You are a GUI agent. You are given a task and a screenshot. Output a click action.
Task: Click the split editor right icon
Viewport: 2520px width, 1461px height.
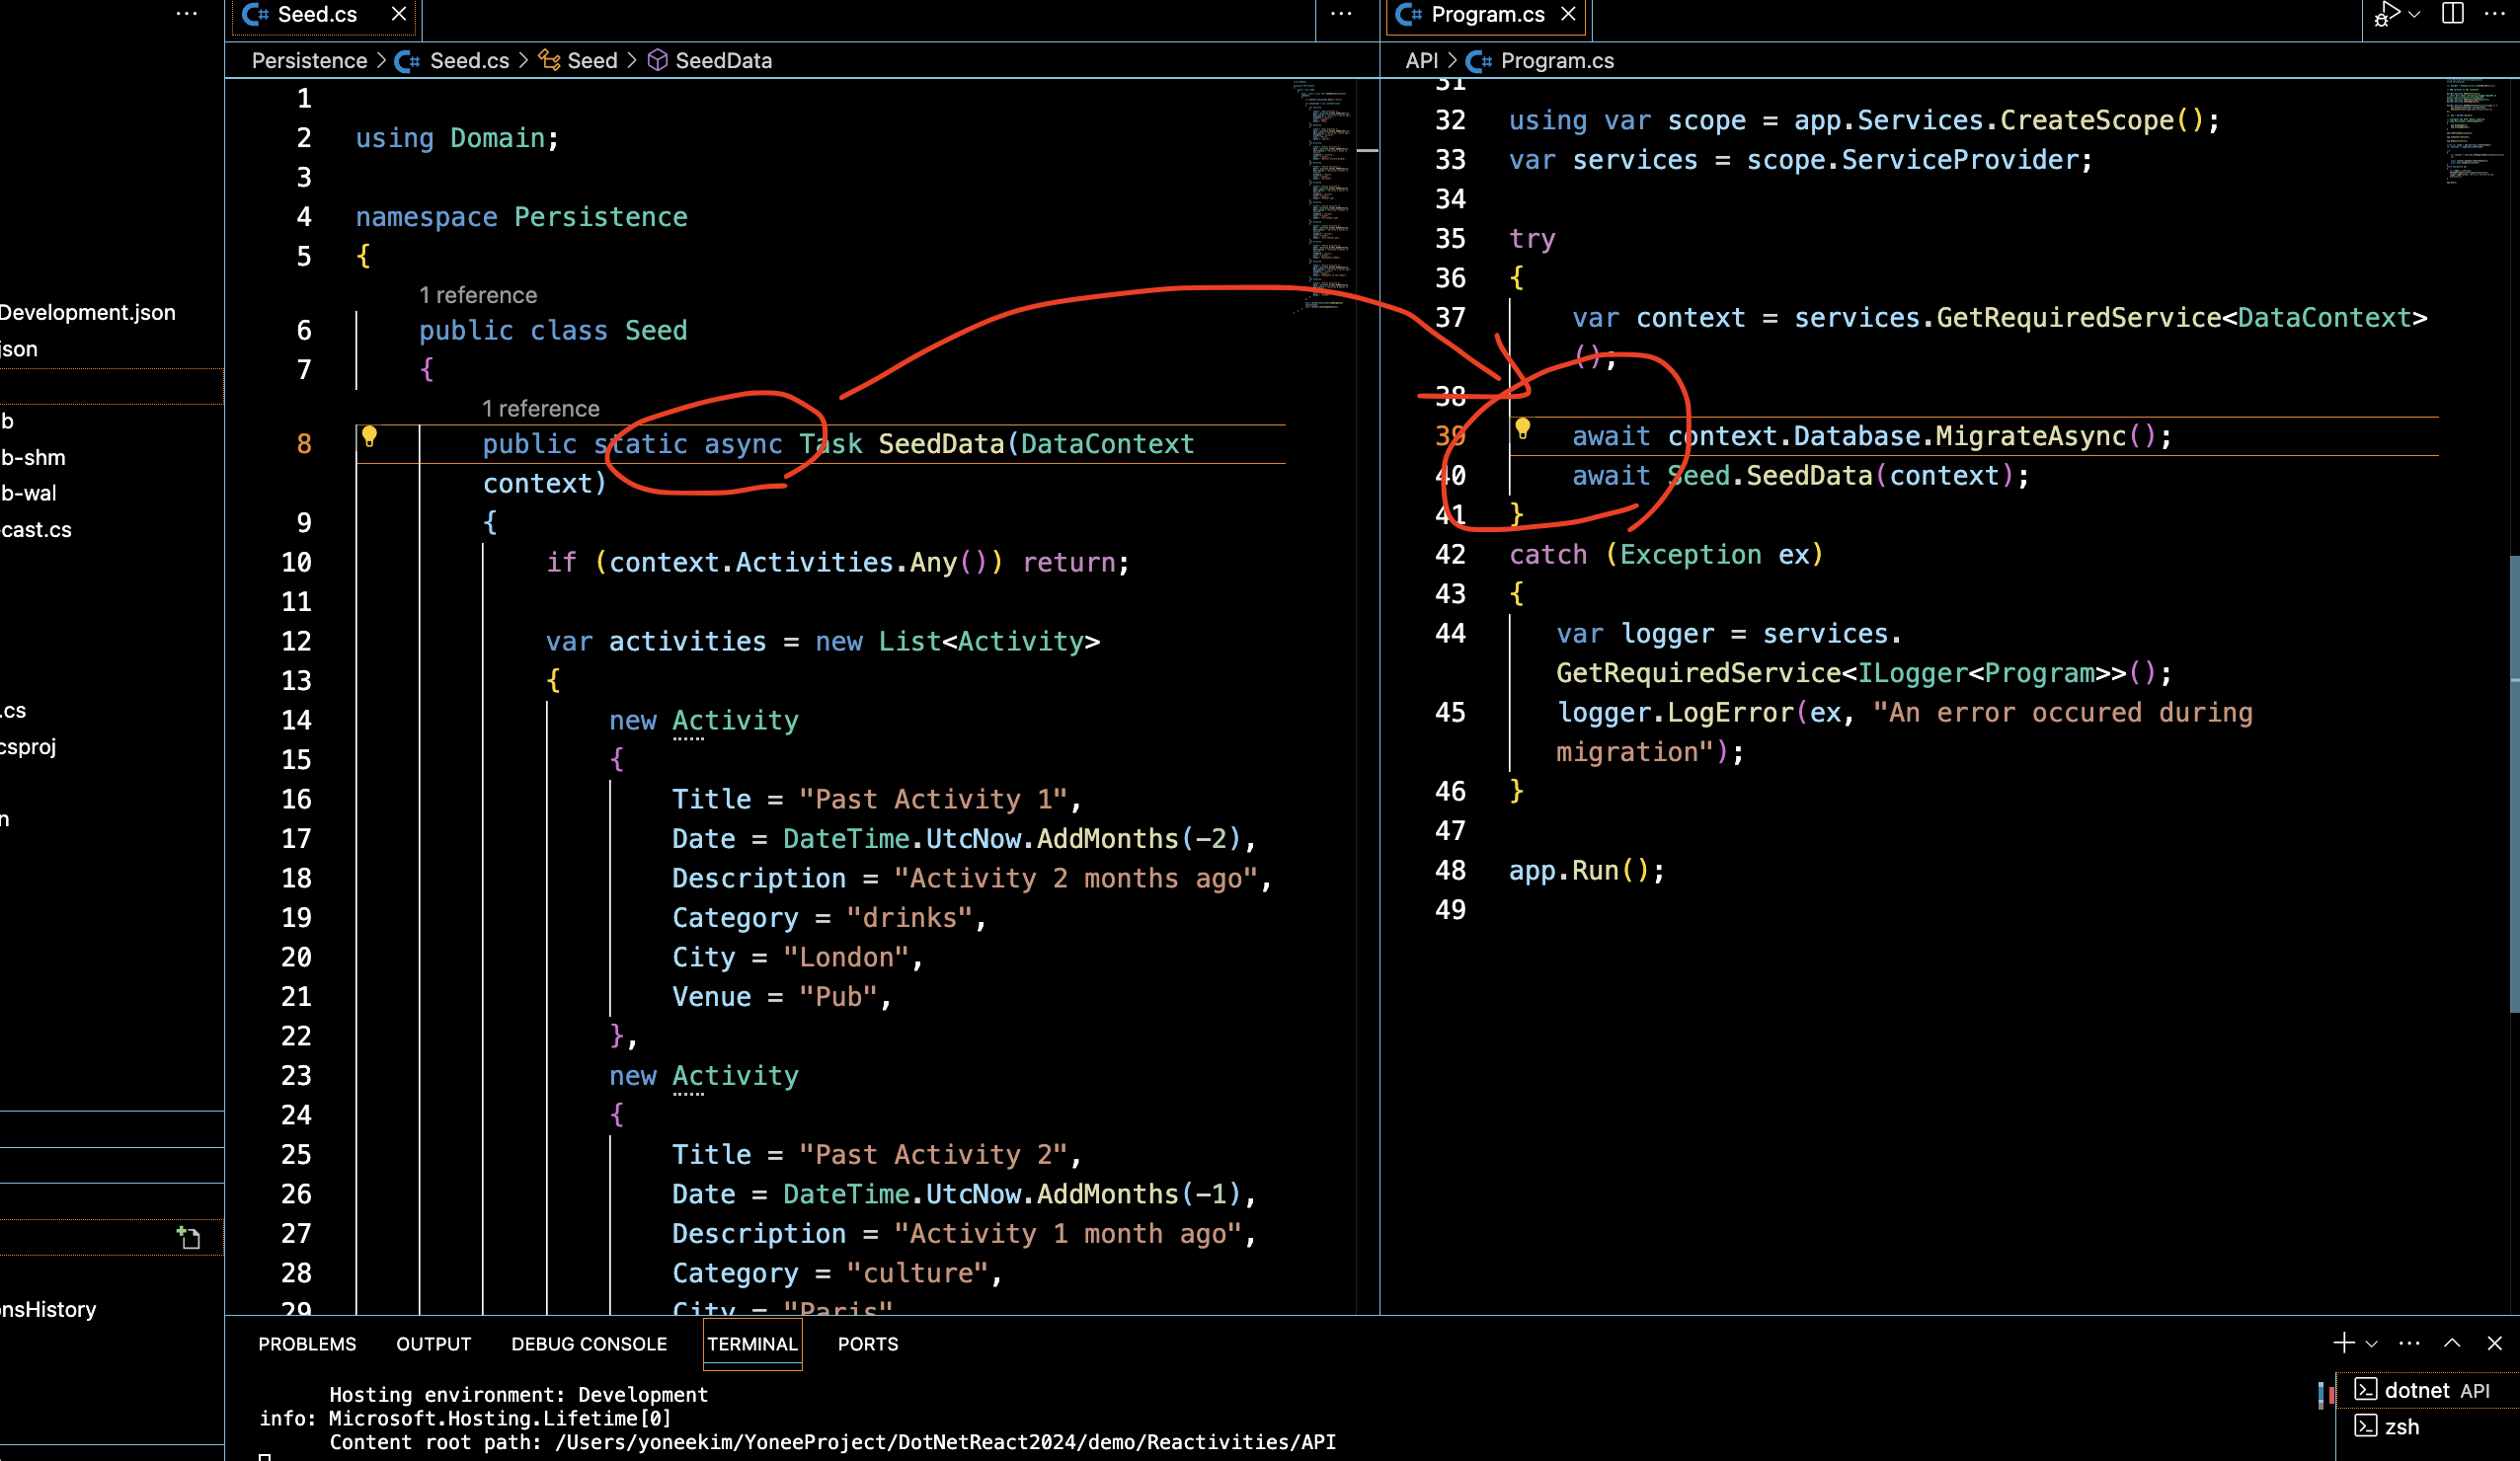coord(2453,14)
